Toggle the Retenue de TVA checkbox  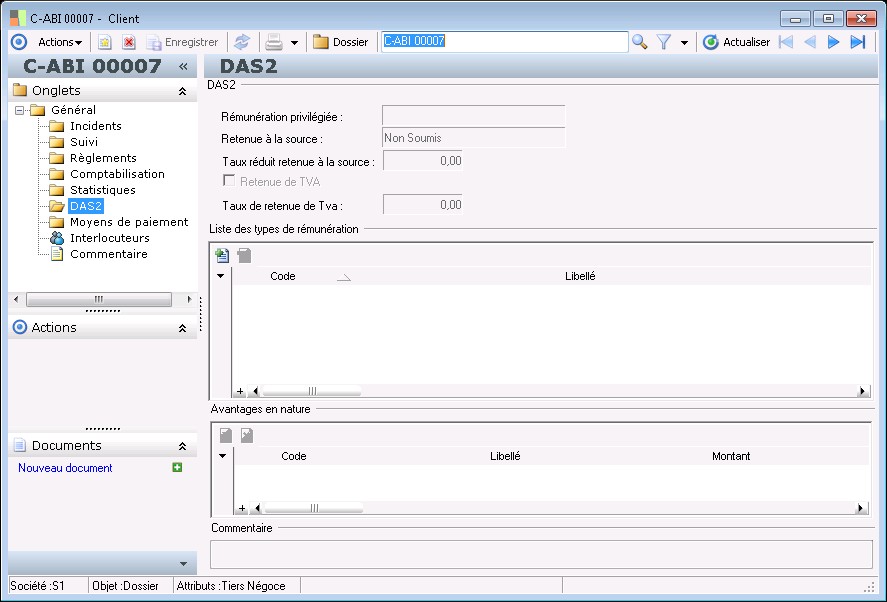pos(229,181)
